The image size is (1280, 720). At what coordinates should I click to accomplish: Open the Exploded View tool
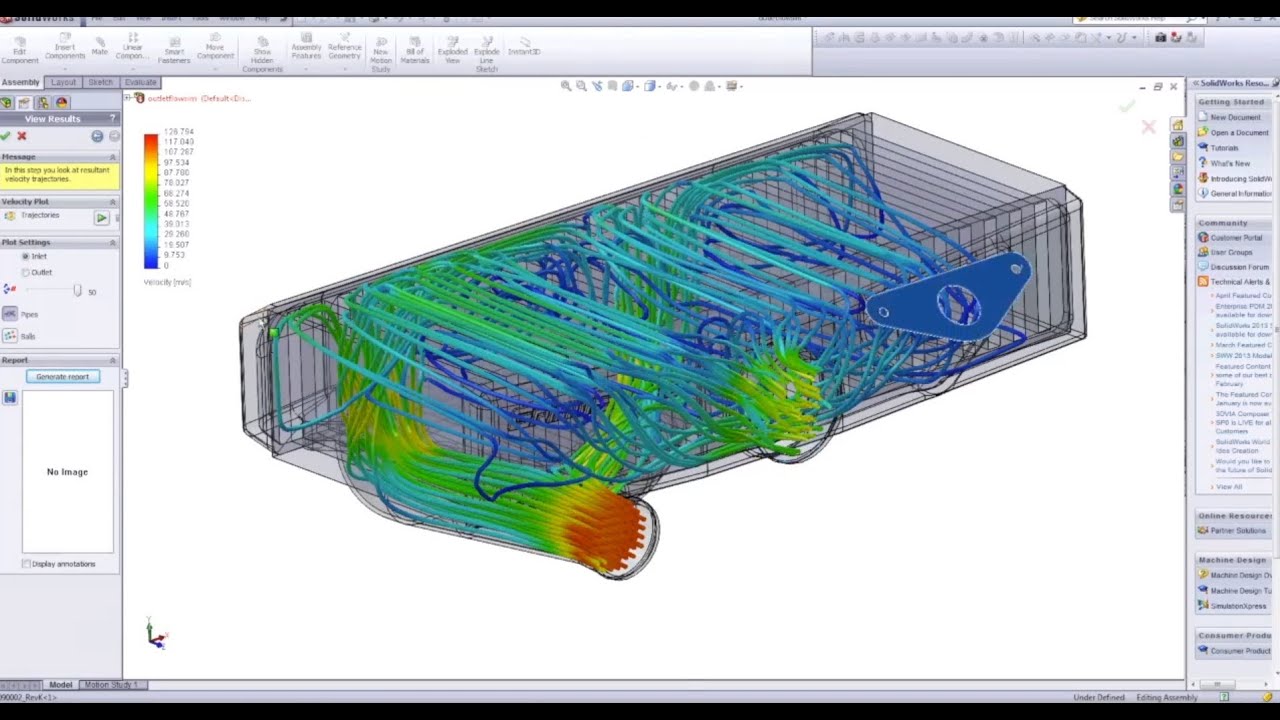coord(452,50)
